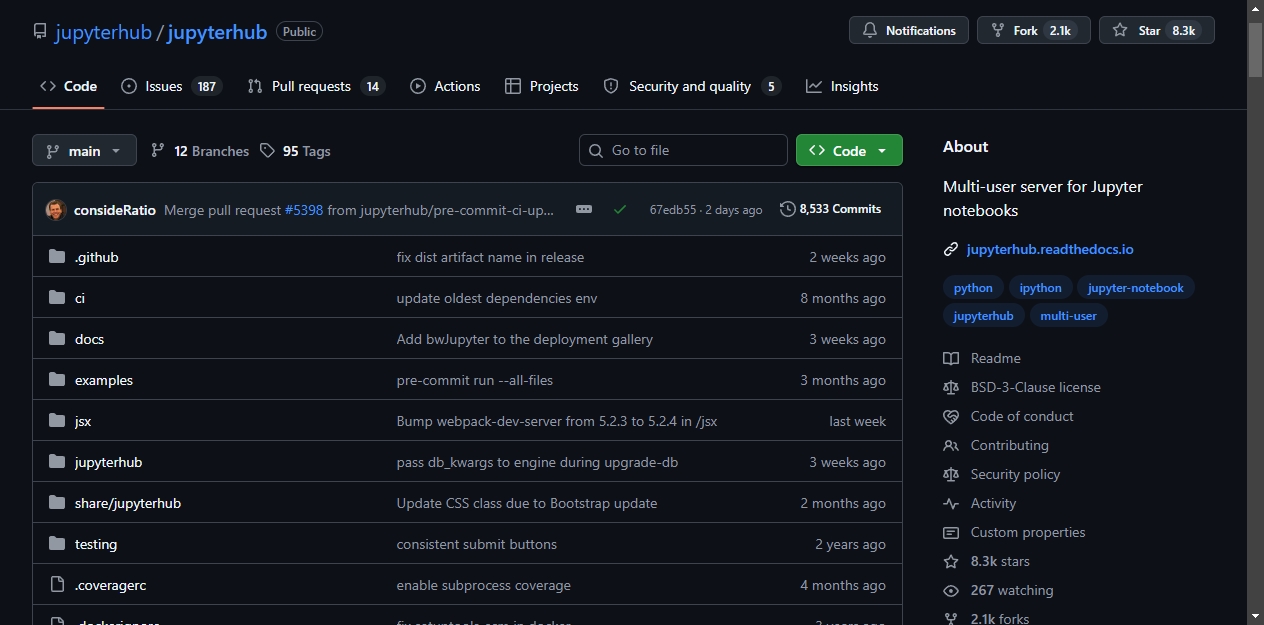Open the jupyterhub repository name link
Viewport: 1264px width, 625px height.
pyautogui.click(x=217, y=32)
